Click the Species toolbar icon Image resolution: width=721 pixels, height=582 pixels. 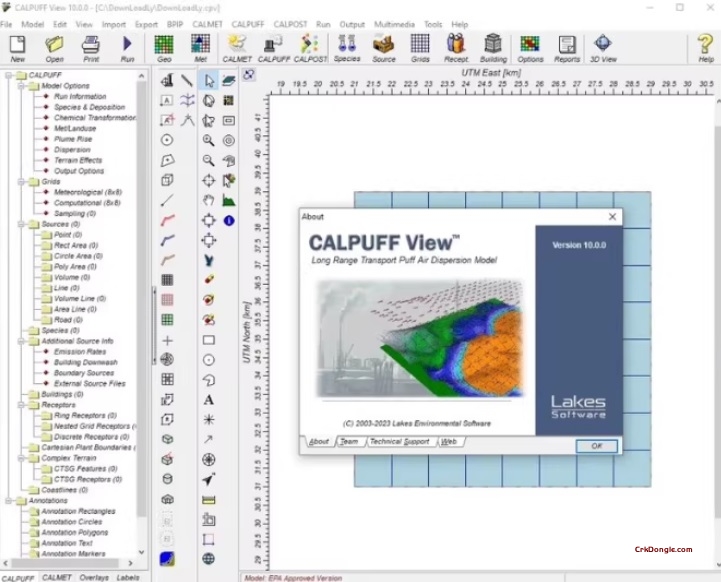(x=347, y=48)
